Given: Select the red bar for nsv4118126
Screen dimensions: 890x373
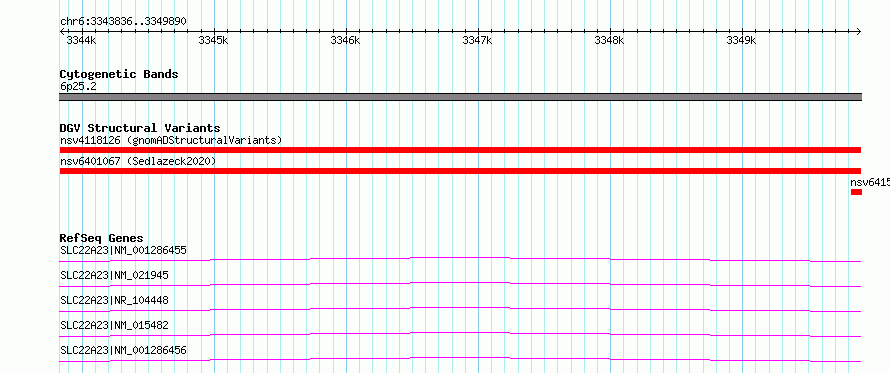Looking at the screenshot, I should coord(460,150).
